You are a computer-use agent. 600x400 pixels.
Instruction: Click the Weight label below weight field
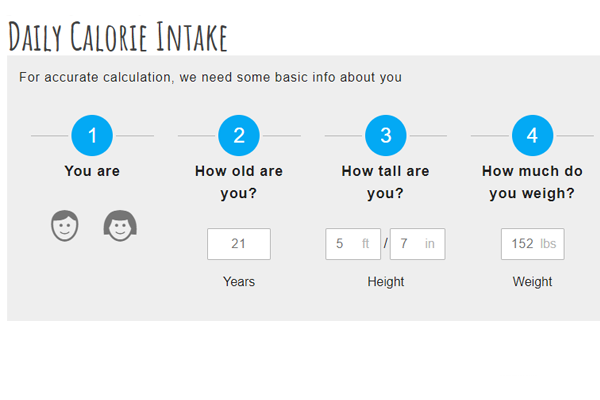pos(532,282)
